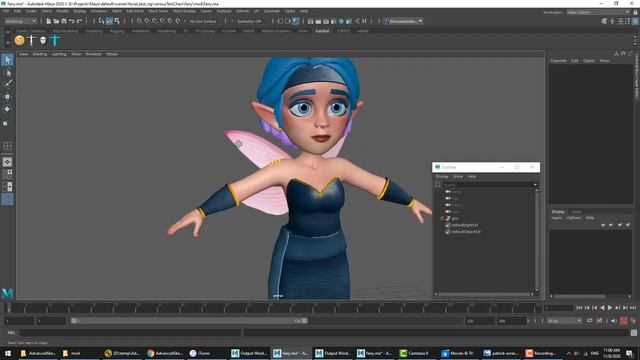
Task: Toggle select by hierarchy mode
Action: [101, 21]
